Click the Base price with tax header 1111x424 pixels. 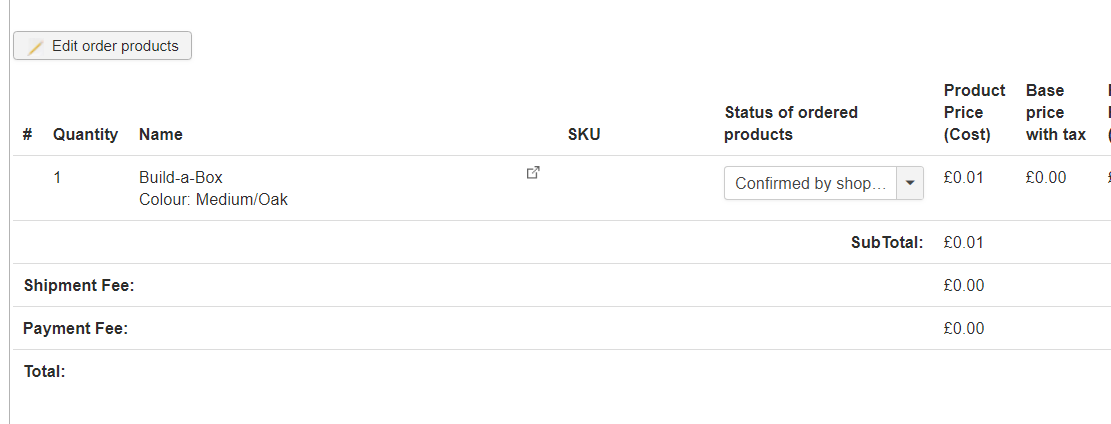pos(1056,112)
